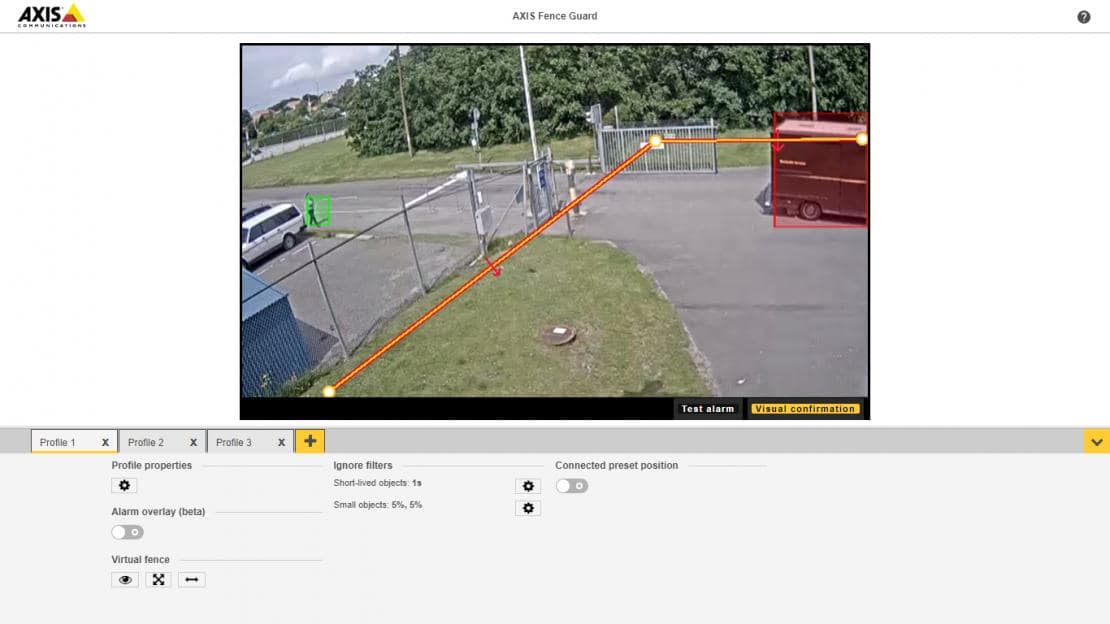The image size is (1110, 624).
Task: Open the Profile properties gear settings
Action: click(124, 486)
